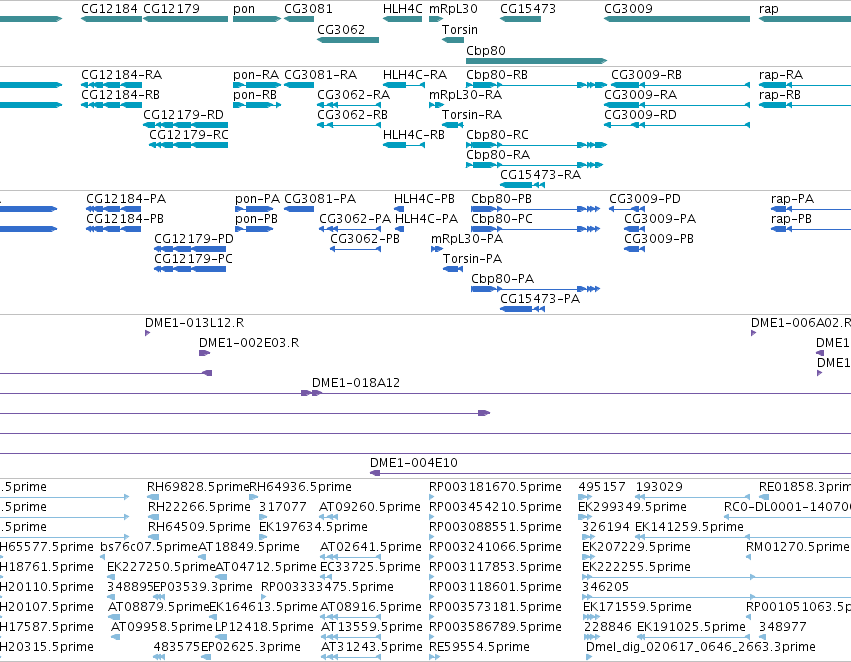Select clone DME1-018A12
This screenshot has height=662, width=851.
tap(355, 383)
